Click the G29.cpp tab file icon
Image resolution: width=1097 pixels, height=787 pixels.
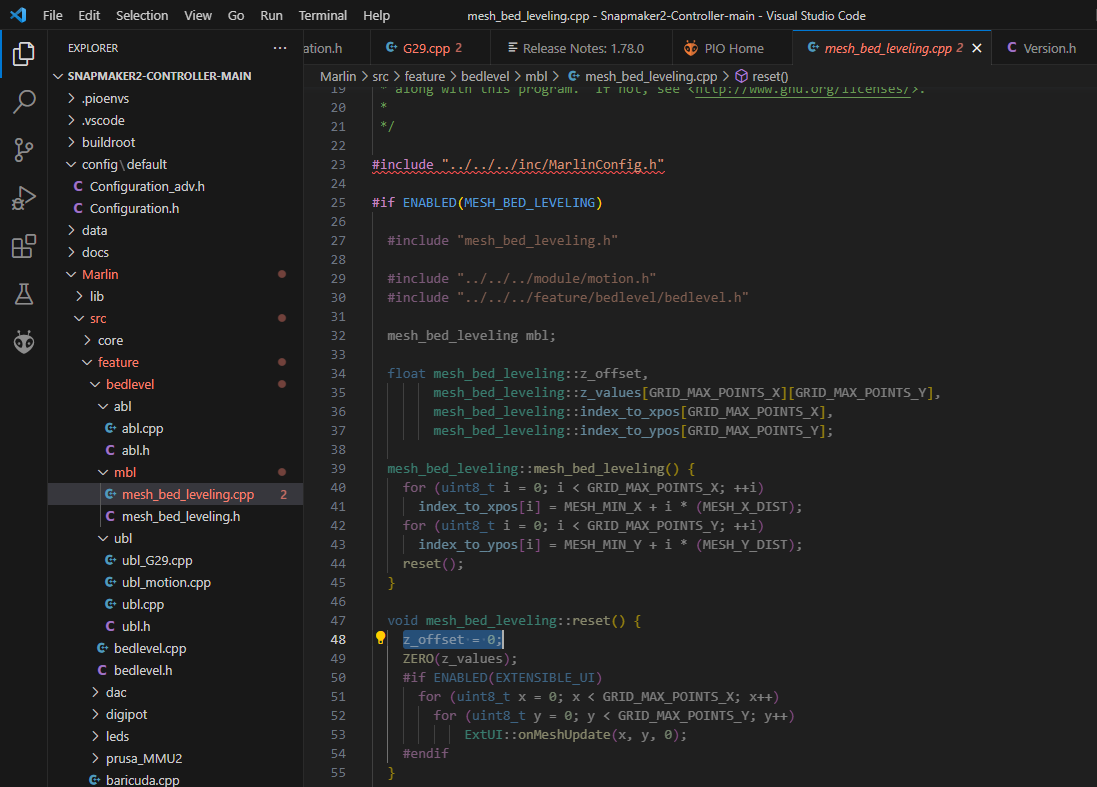[x=392, y=48]
